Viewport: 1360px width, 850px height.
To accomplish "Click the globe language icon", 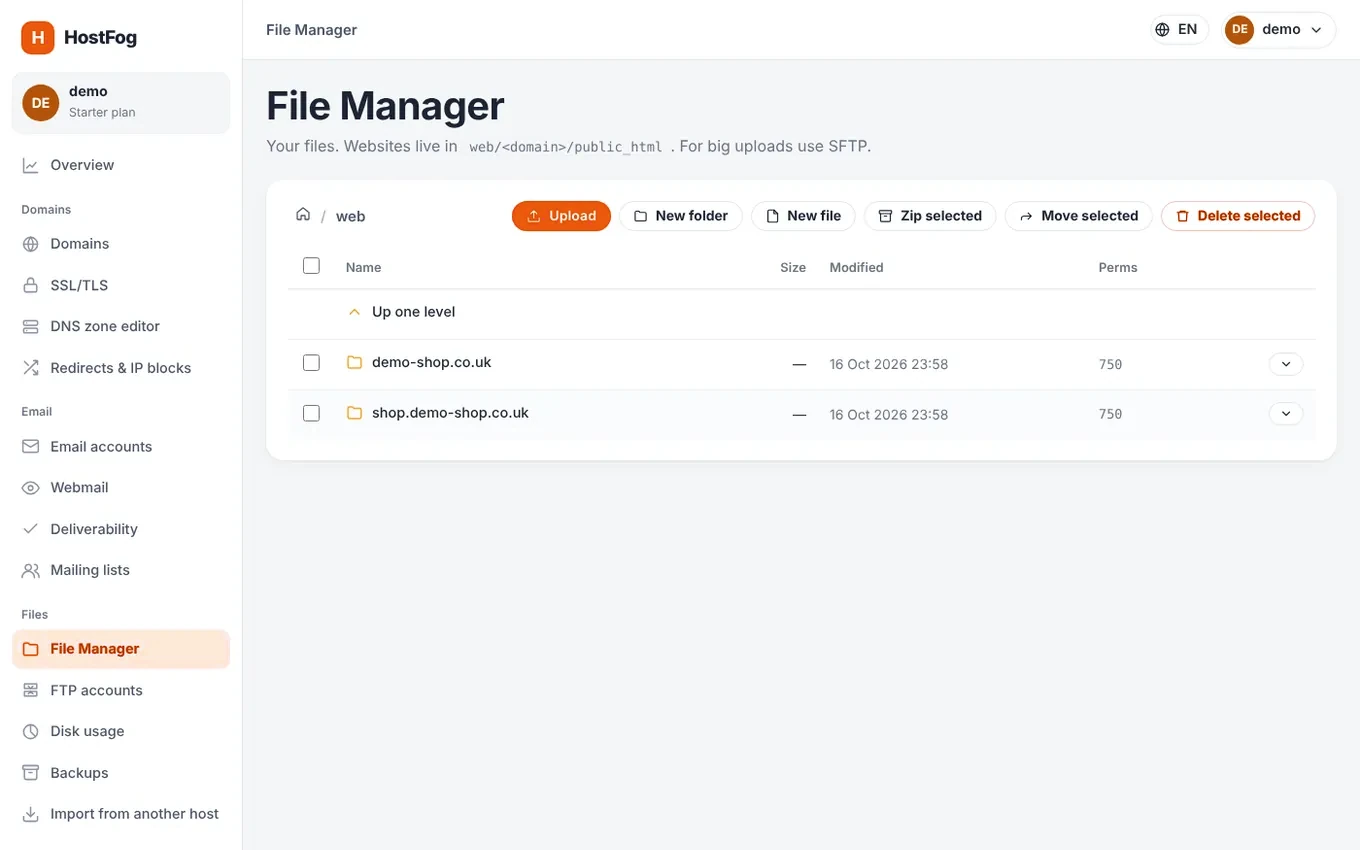I will (x=1162, y=30).
